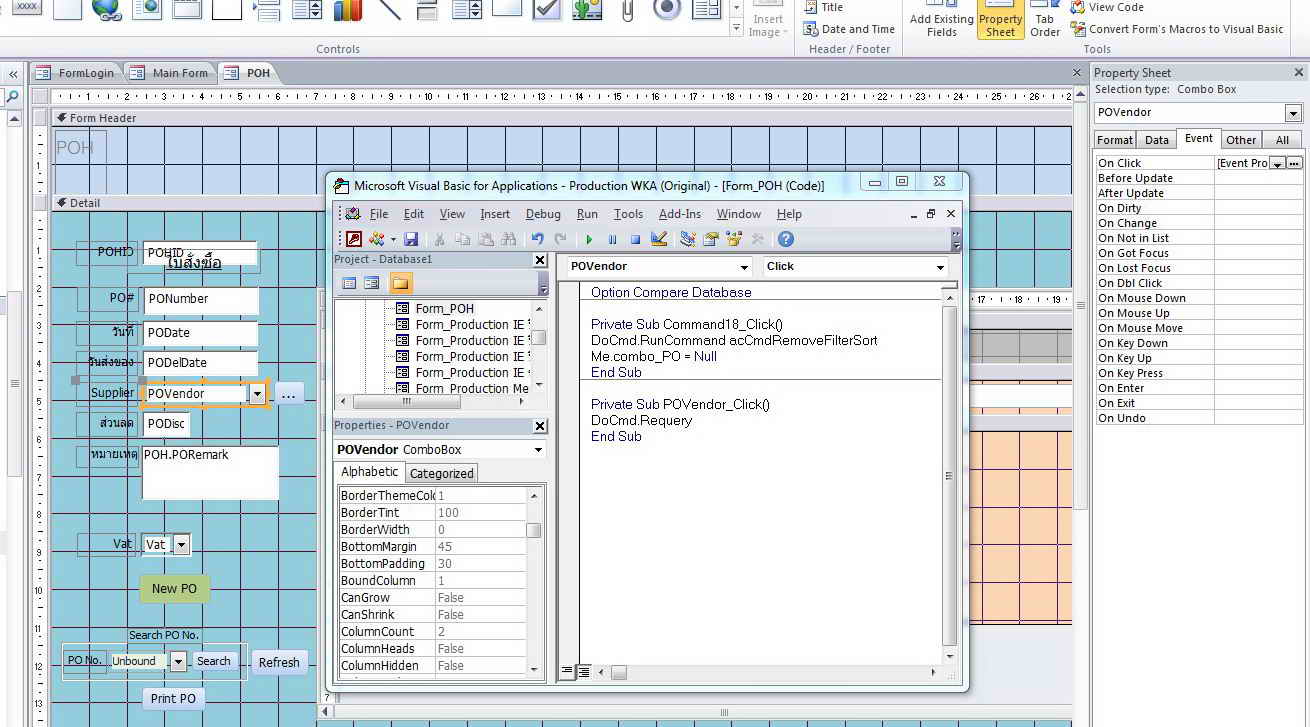Click the Project tree vertical scrollbar thumb
The image size is (1310, 727).
[x=539, y=338]
